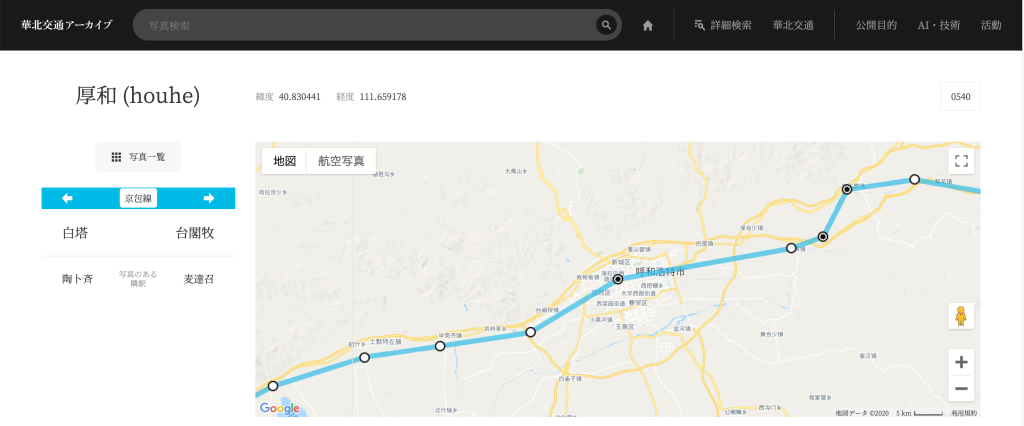Zoom out on the map

(961, 388)
